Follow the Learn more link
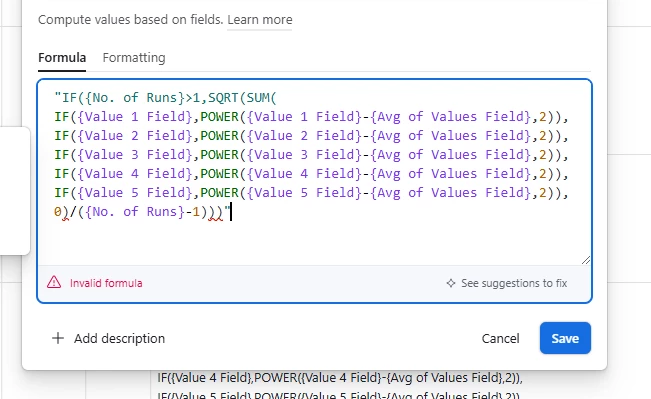 [259, 20]
